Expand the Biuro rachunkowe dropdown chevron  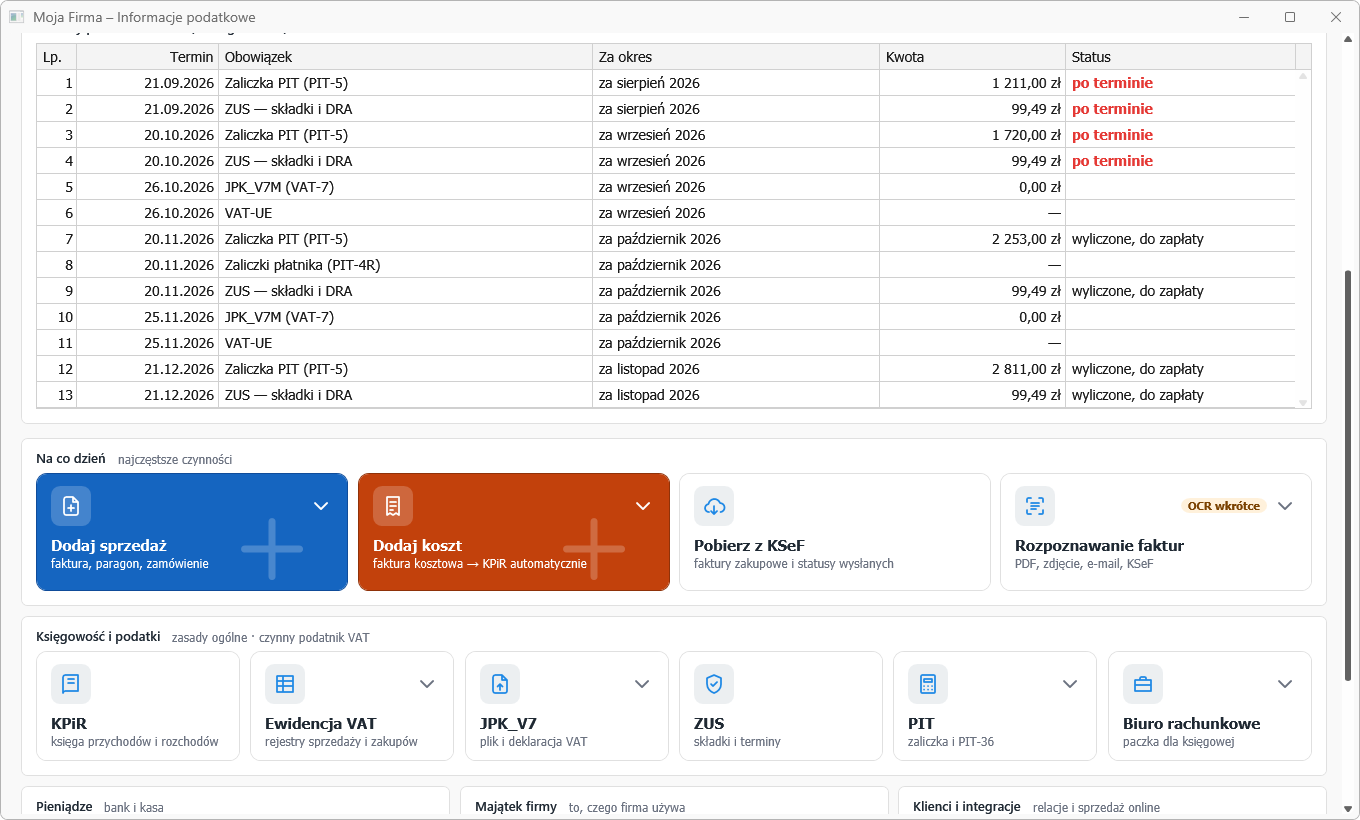pos(1285,684)
